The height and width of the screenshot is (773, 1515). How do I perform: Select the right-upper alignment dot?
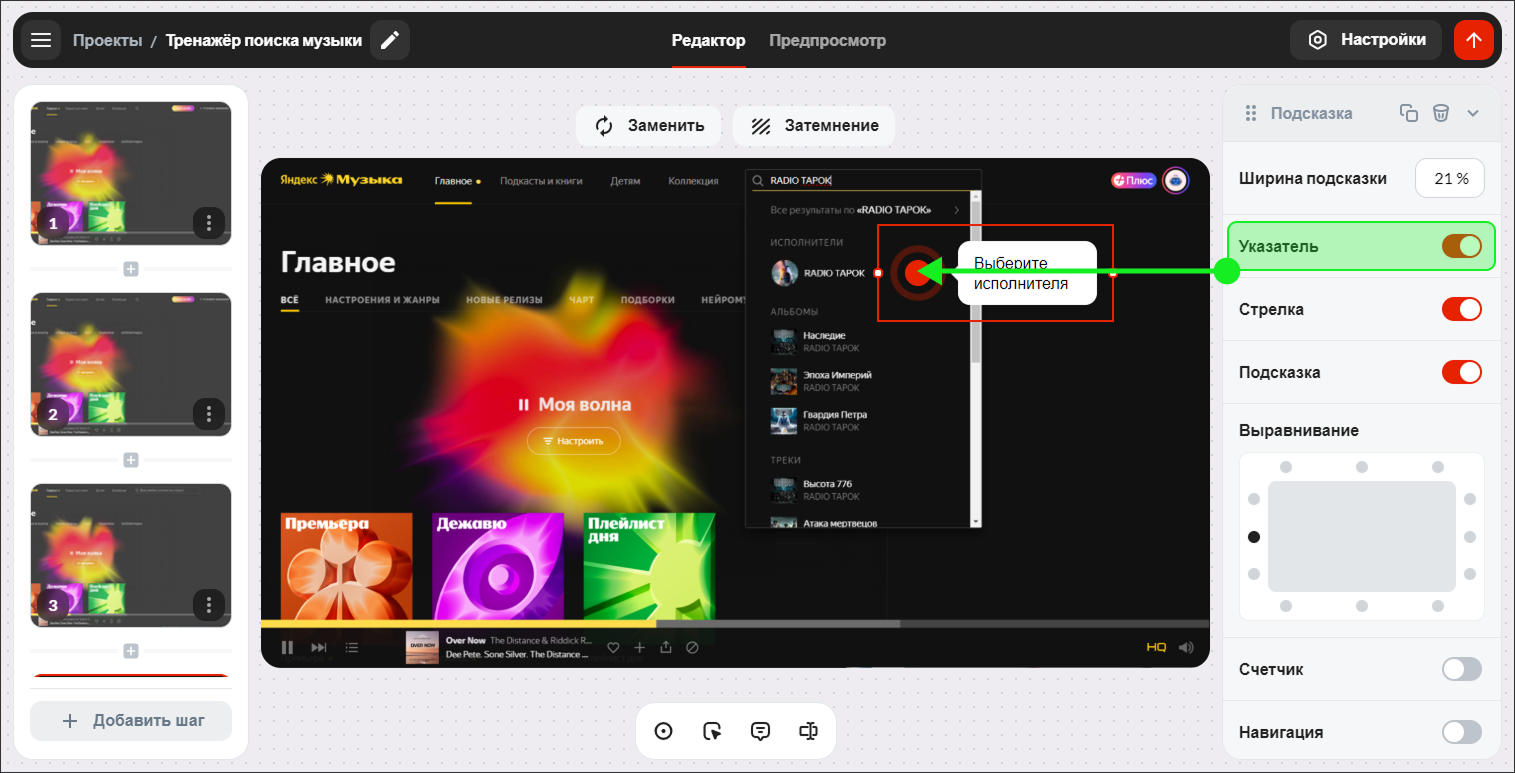(x=1470, y=499)
